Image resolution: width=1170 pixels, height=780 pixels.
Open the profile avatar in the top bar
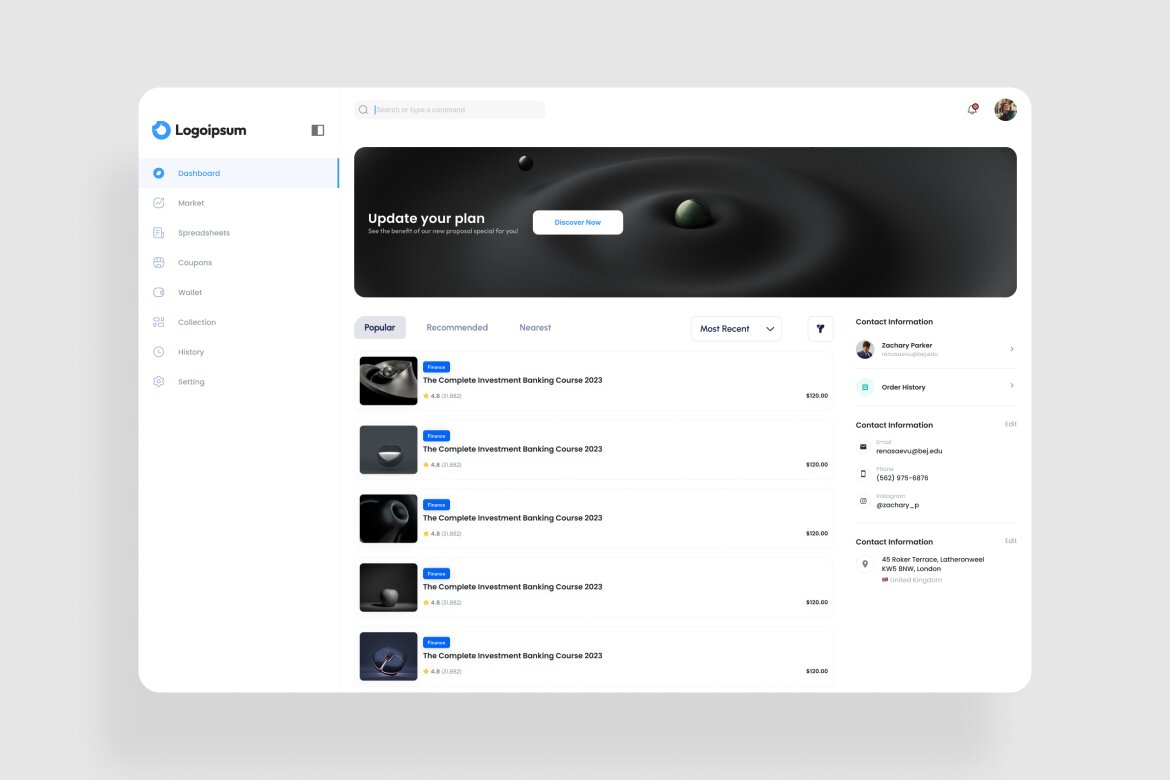1004,109
